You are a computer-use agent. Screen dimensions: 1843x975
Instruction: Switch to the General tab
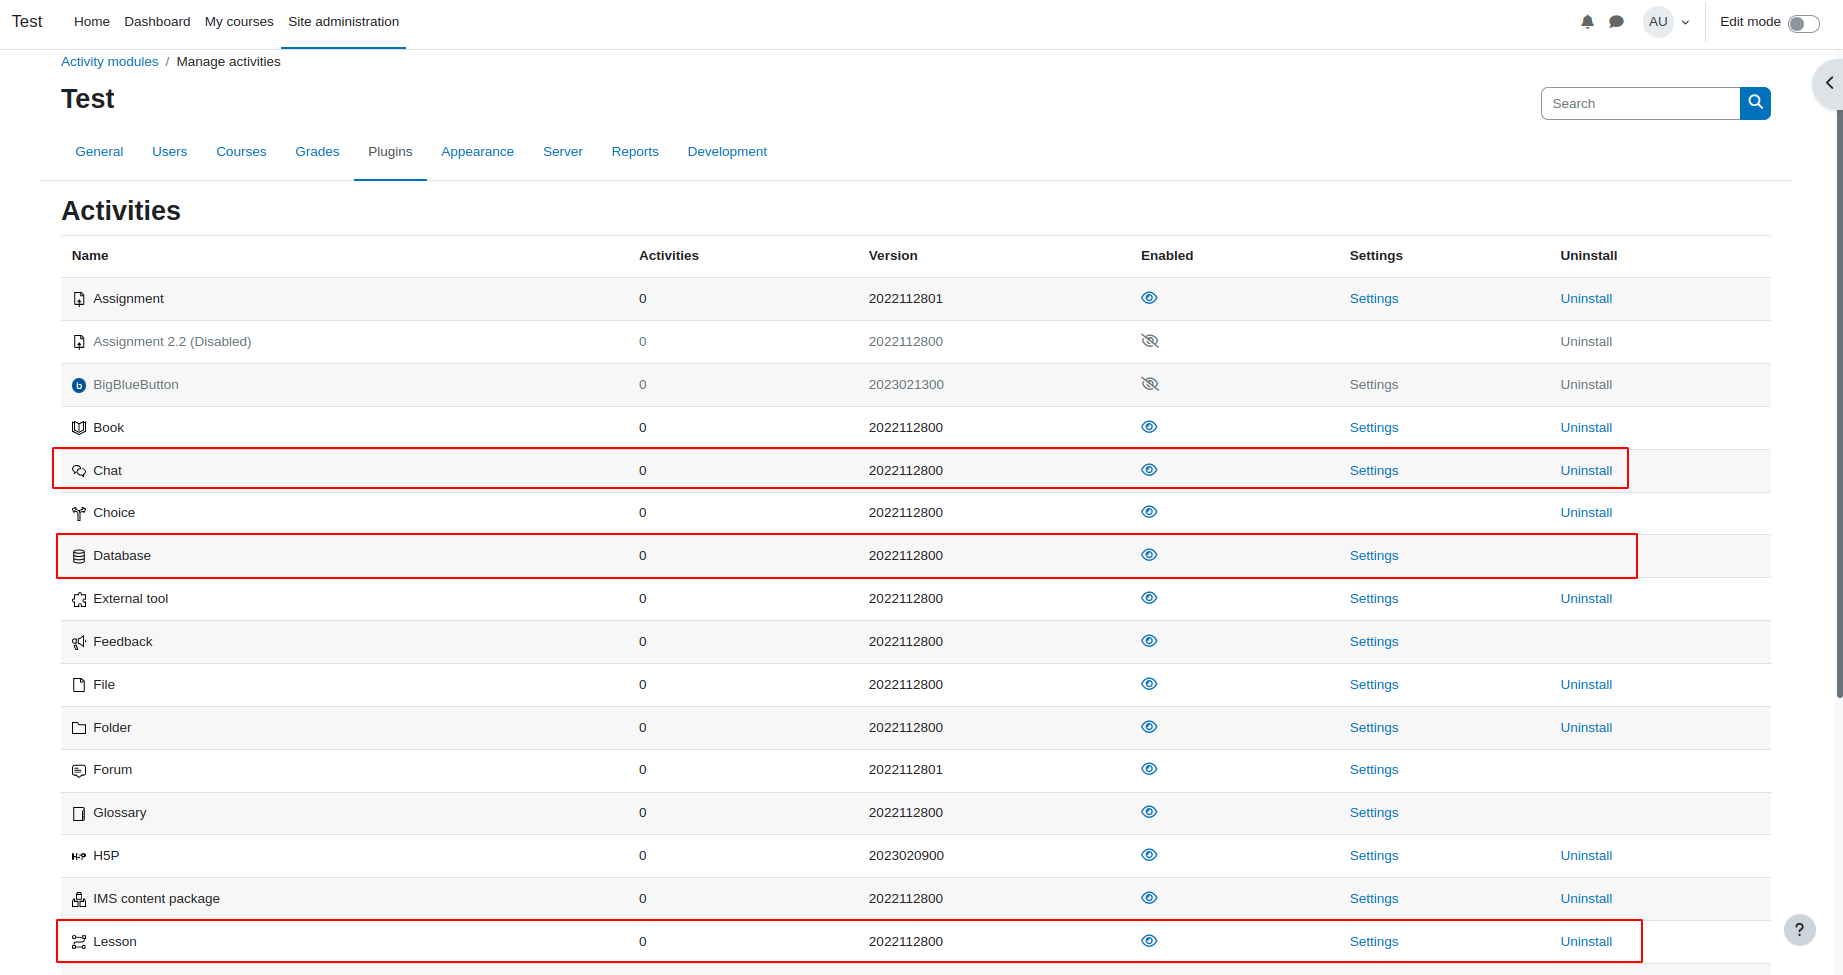[x=99, y=152]
